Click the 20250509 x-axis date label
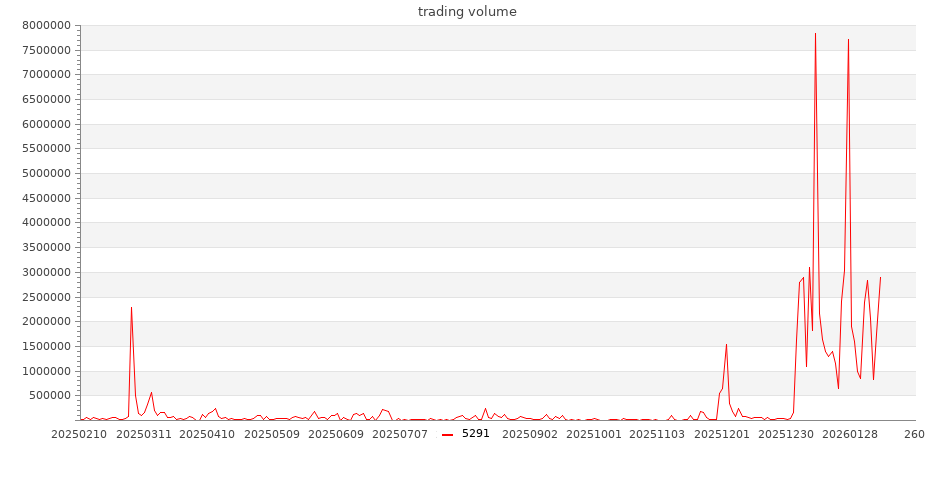The width and height of the screenshot is (935, 500). coord(272,434)
